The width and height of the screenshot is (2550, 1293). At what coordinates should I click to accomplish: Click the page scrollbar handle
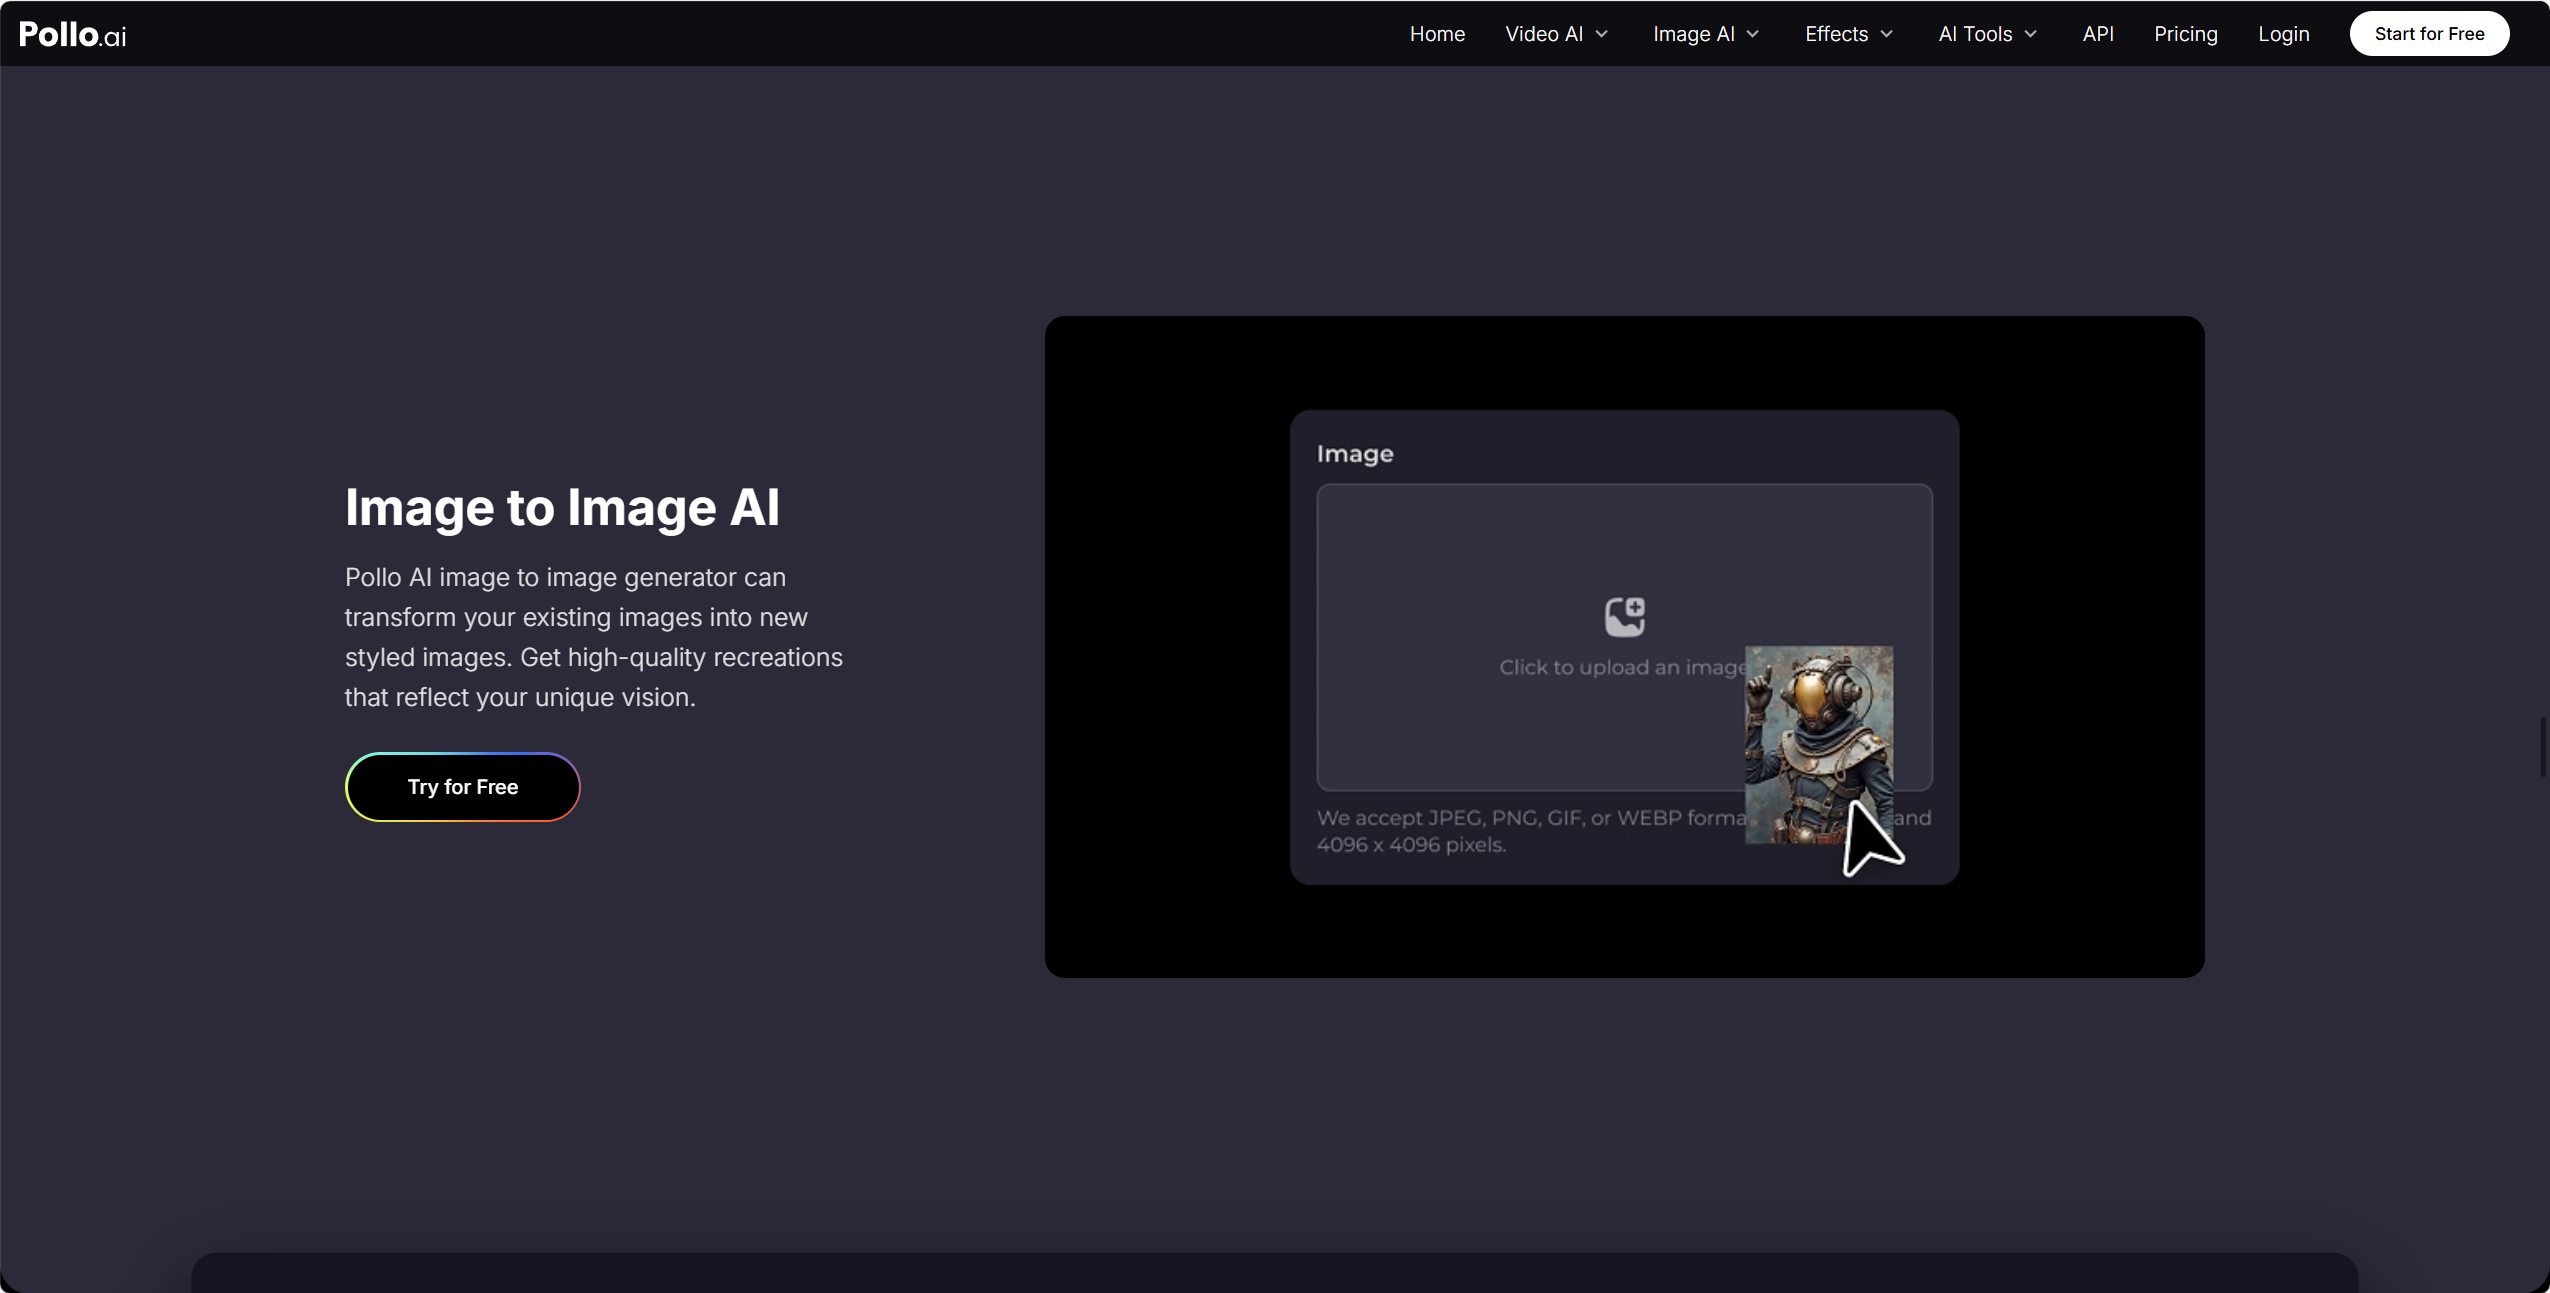tap(2541, 747)
